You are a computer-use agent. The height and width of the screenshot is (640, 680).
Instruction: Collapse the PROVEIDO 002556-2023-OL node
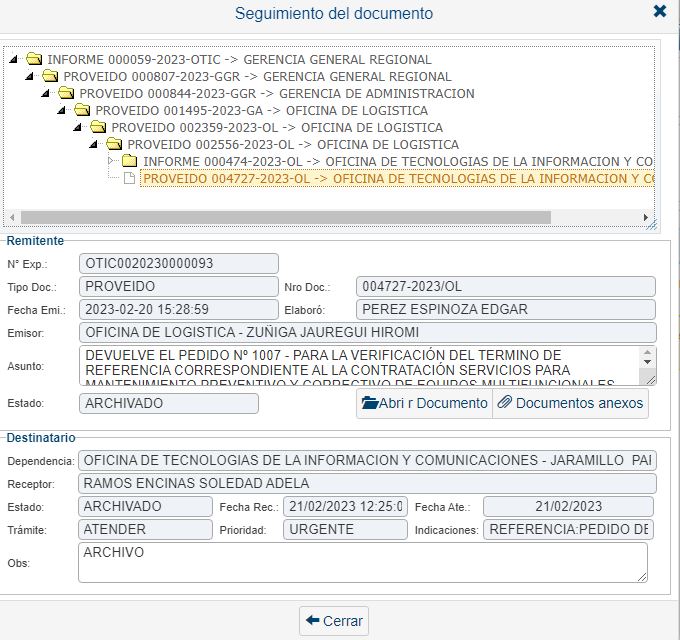(x=94, y=144)
